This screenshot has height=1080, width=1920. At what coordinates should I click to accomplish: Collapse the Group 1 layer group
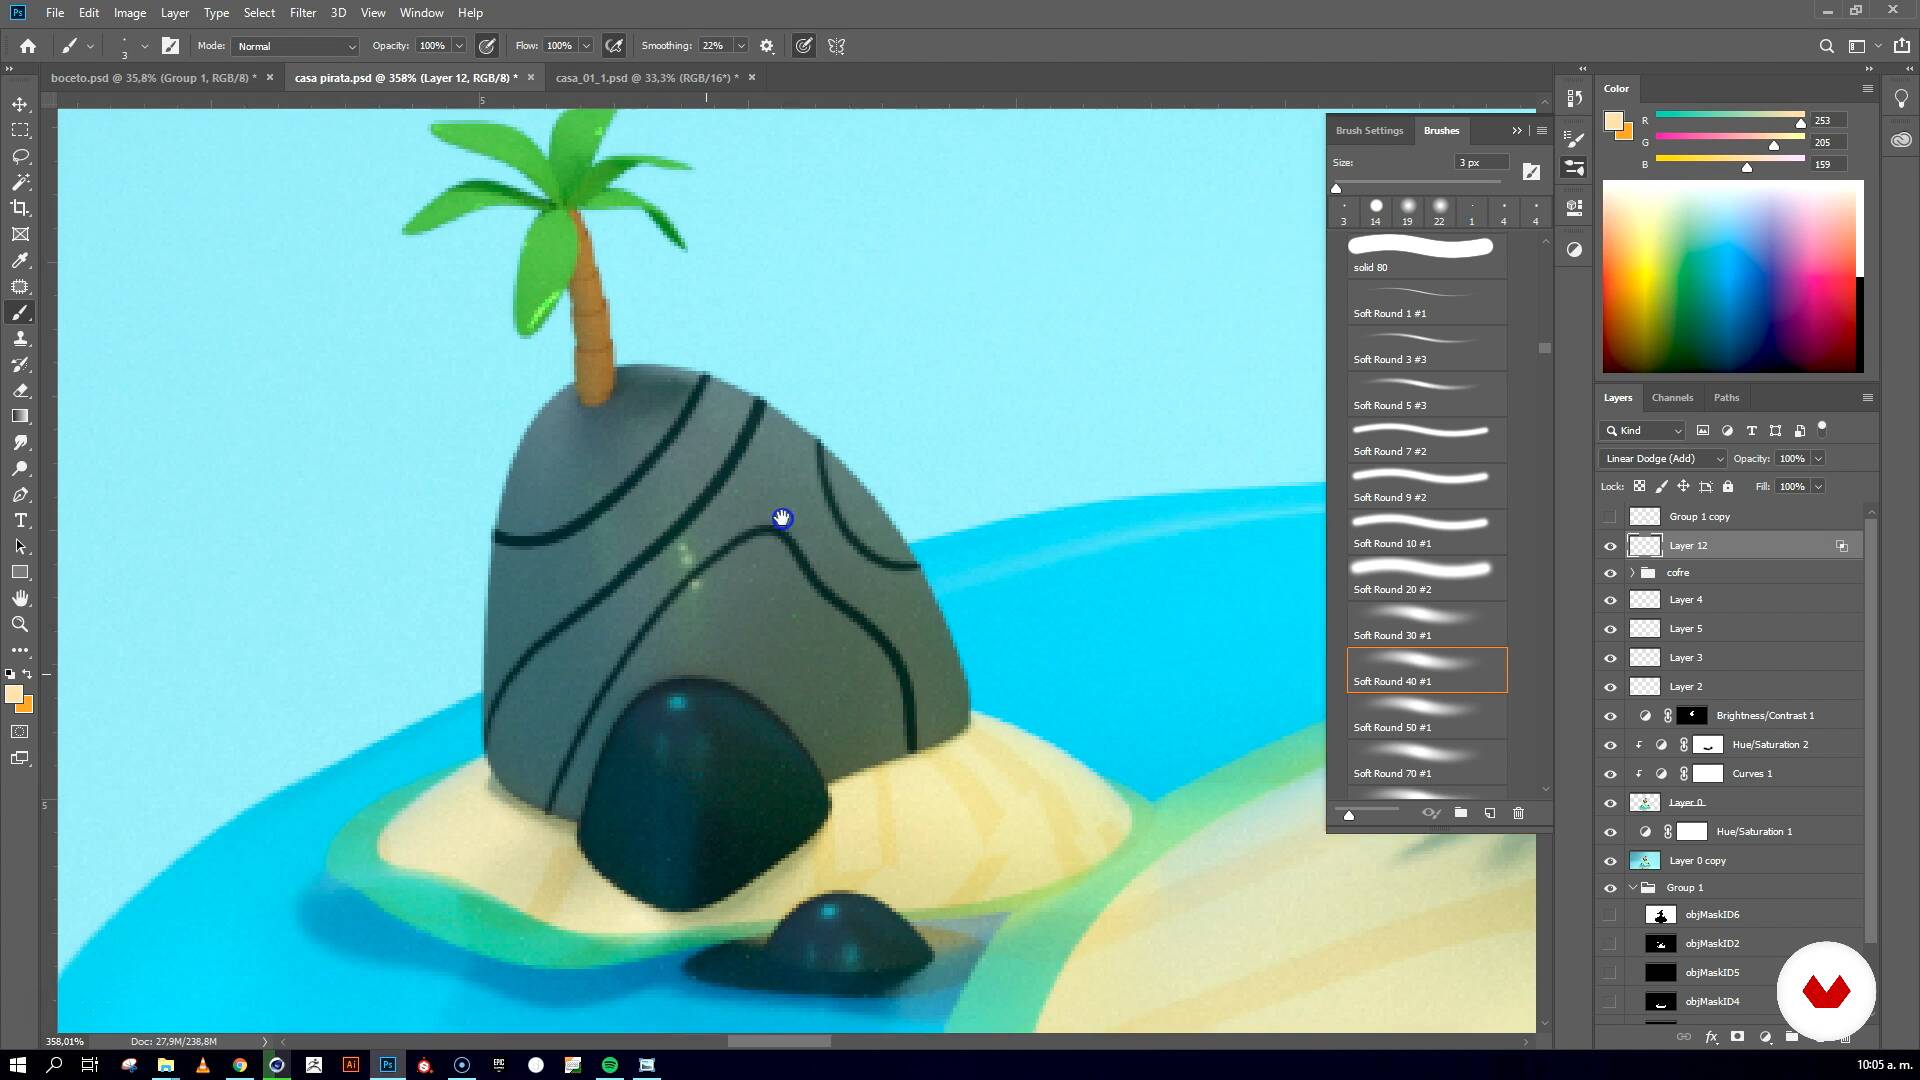tap(1633, 888)
